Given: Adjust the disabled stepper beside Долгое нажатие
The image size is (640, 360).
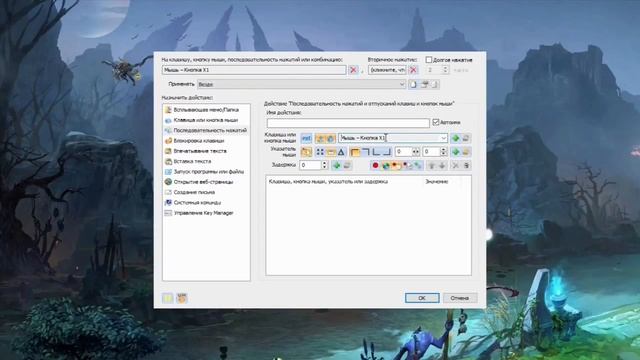Looking at the screenshot, I should (445, 70).
